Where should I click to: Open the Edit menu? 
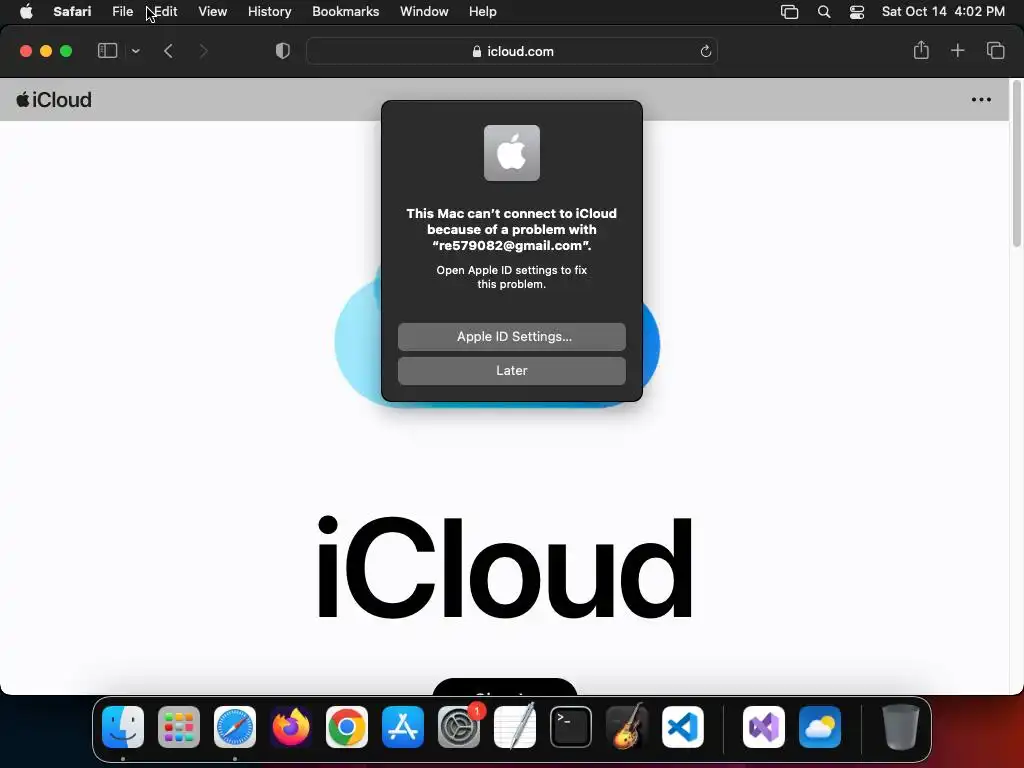click(165, 12)
